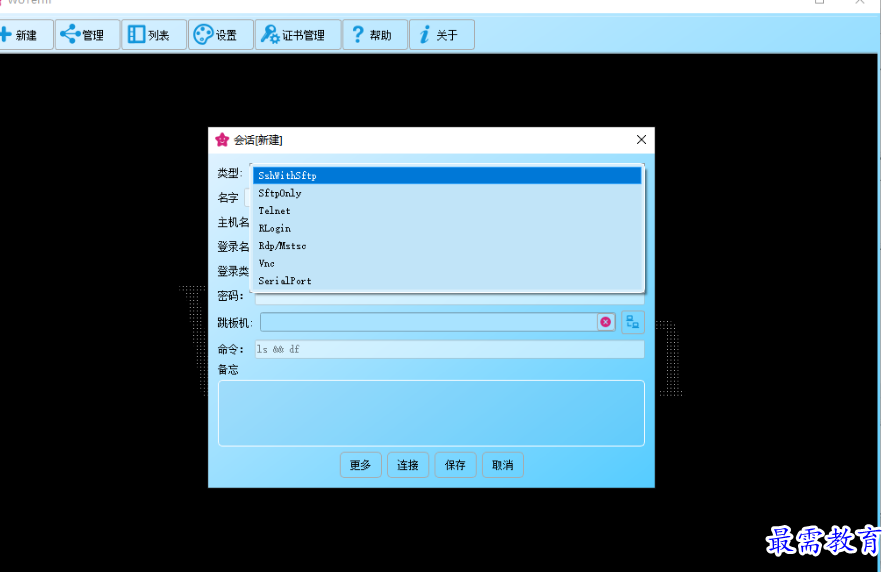Open the 管理 (Manage) toolbar button
The height and width of the screenshot is (572, 890).
[87, 35]
